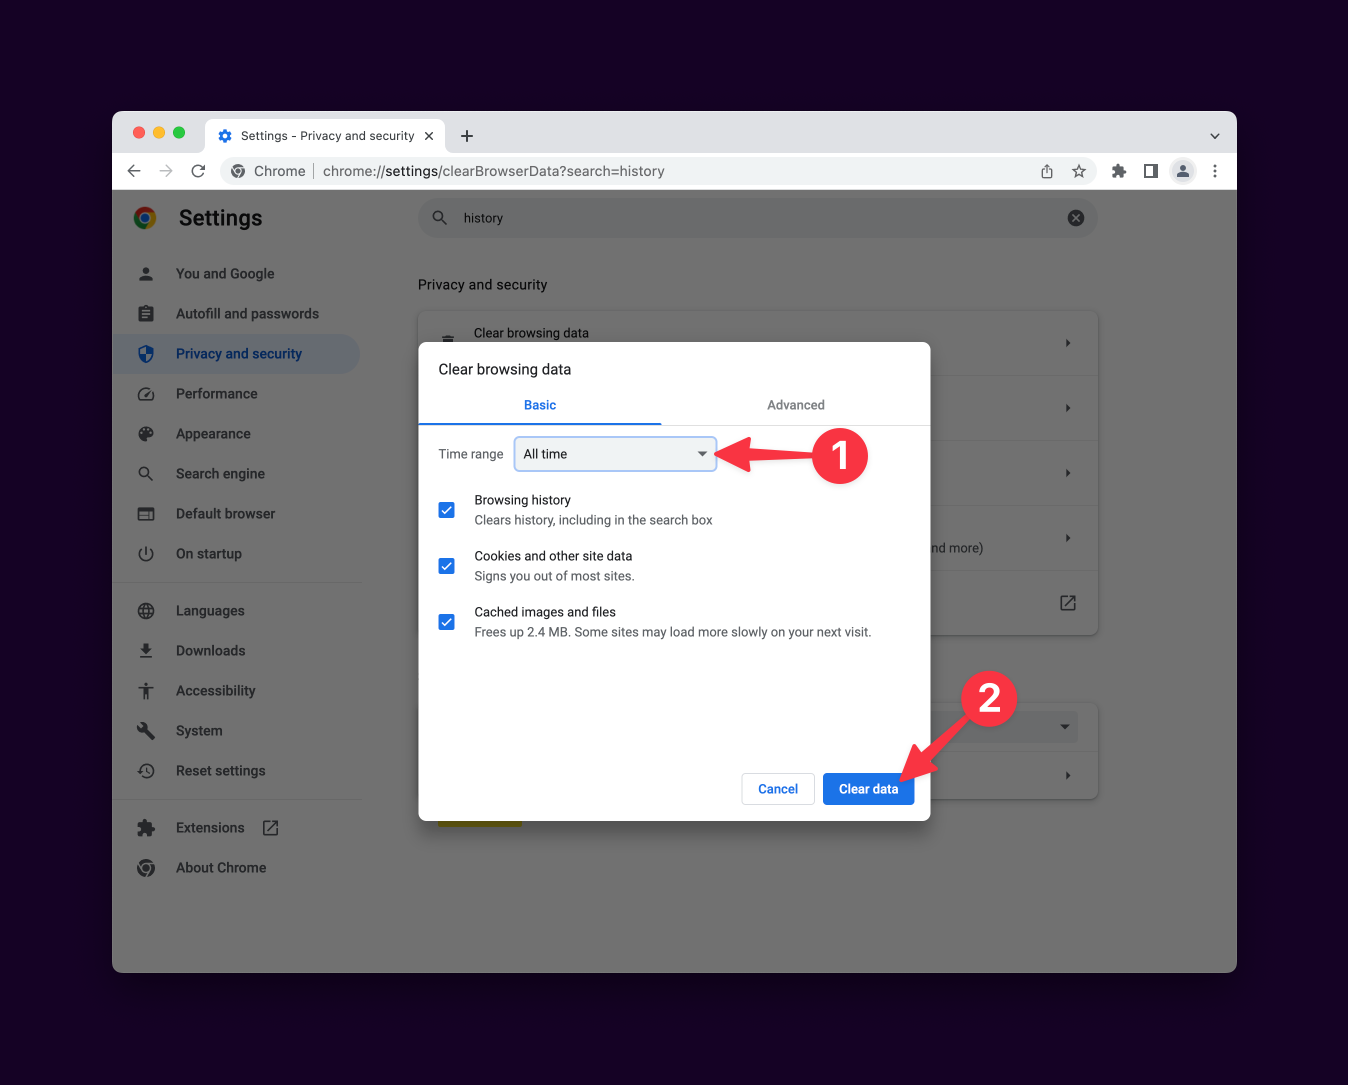Open the Time range dropdown
This screenshot has height=1085, width=1348.
pos(615,454)
